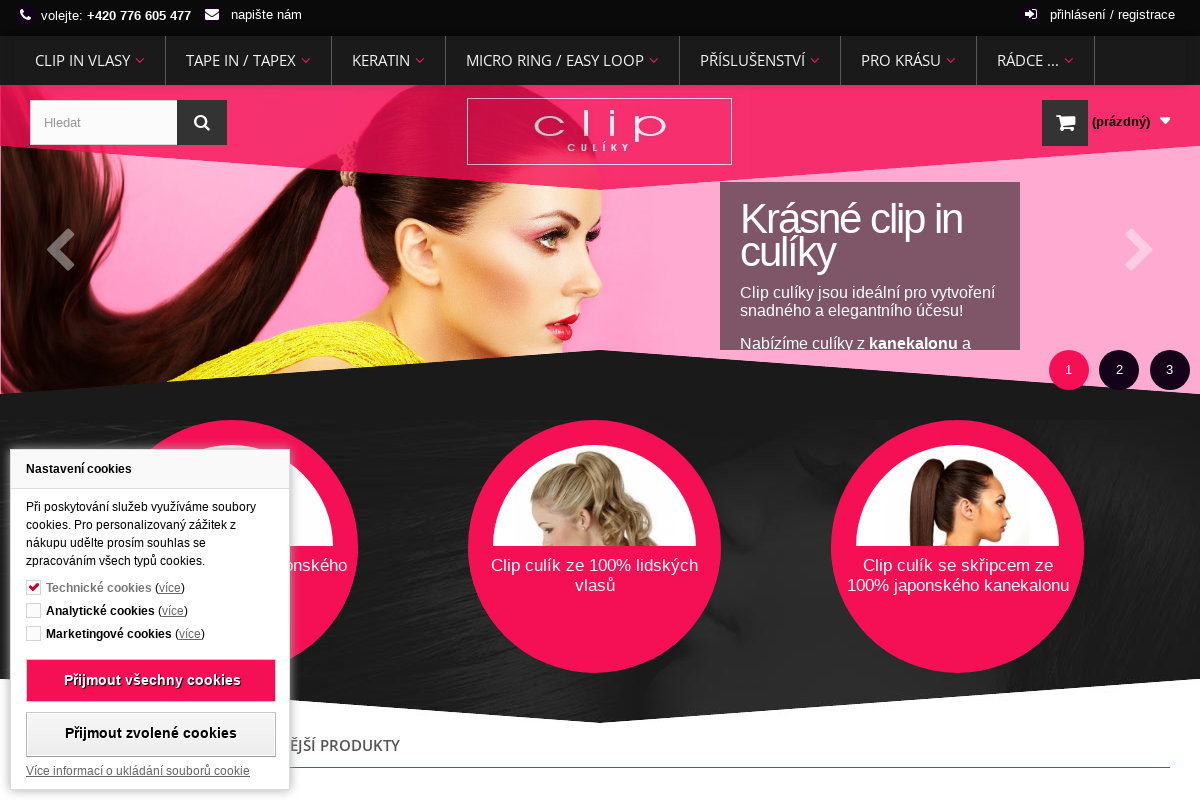Click 'Přijmout všechny cookies' button
The height and width of the screenshot is (800, 1200).
pos(151,680)
